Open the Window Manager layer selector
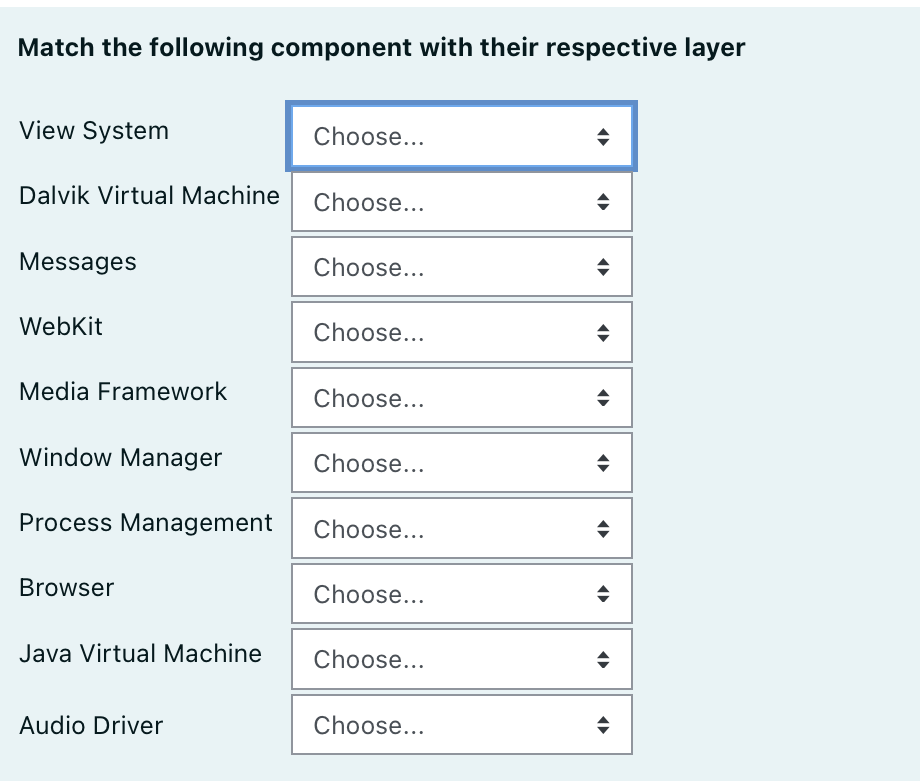 tap(460, 463)
